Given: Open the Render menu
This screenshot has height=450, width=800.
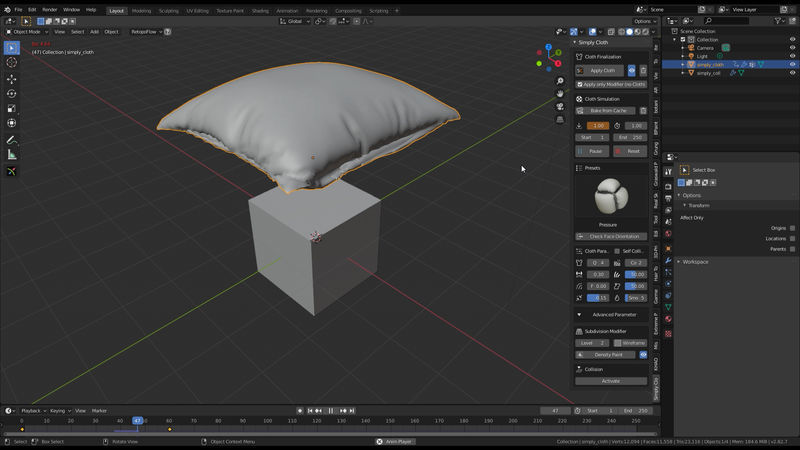Looking at the screenshot, I should pos(49,10).
